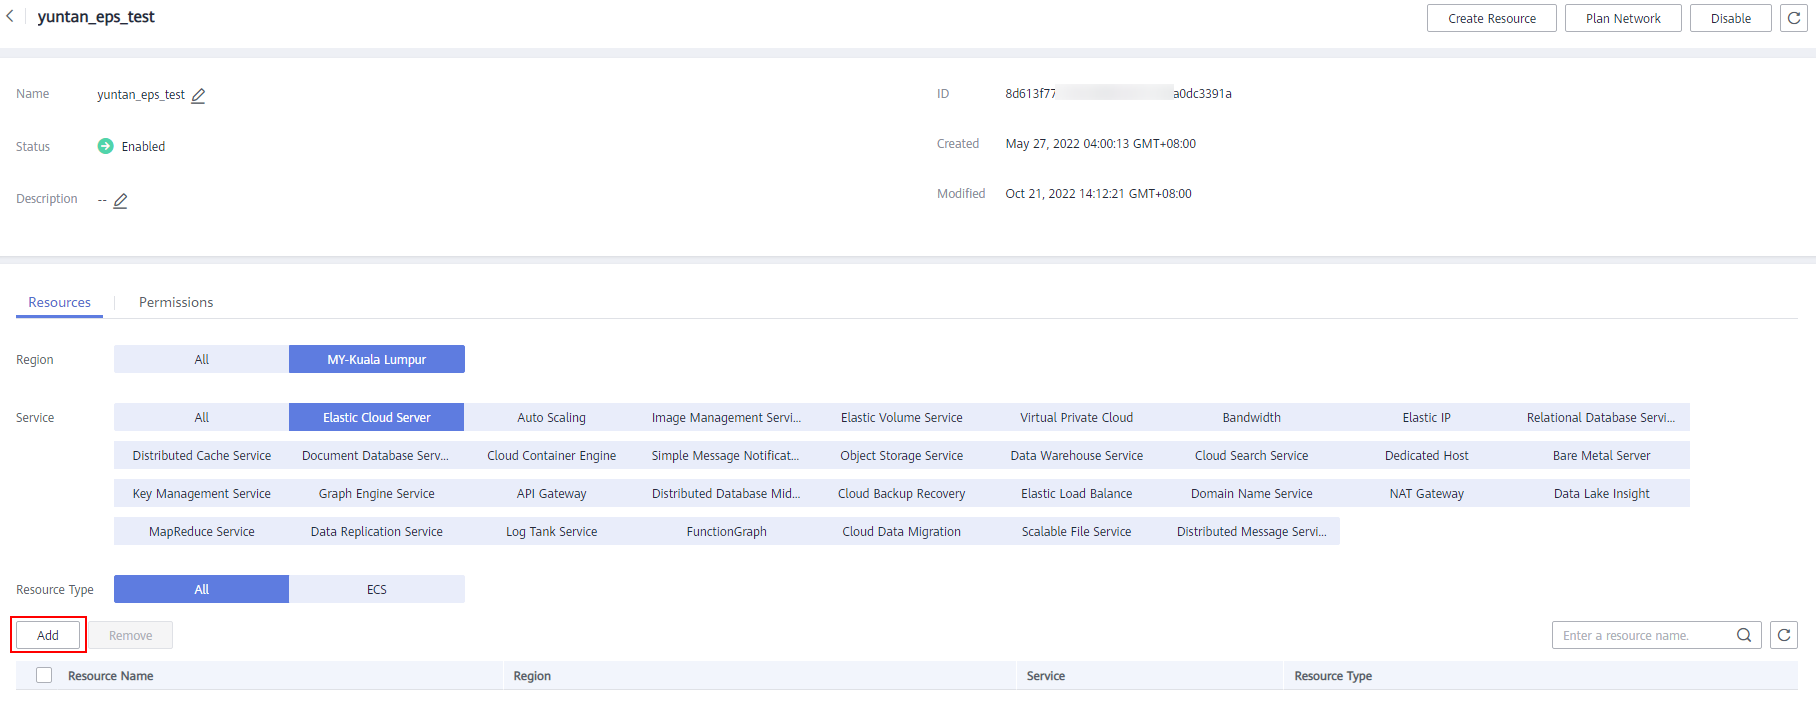1816x701 pixels.
Task: Filter by Elastic Volume Service
Action: click(x=902, y=417)
